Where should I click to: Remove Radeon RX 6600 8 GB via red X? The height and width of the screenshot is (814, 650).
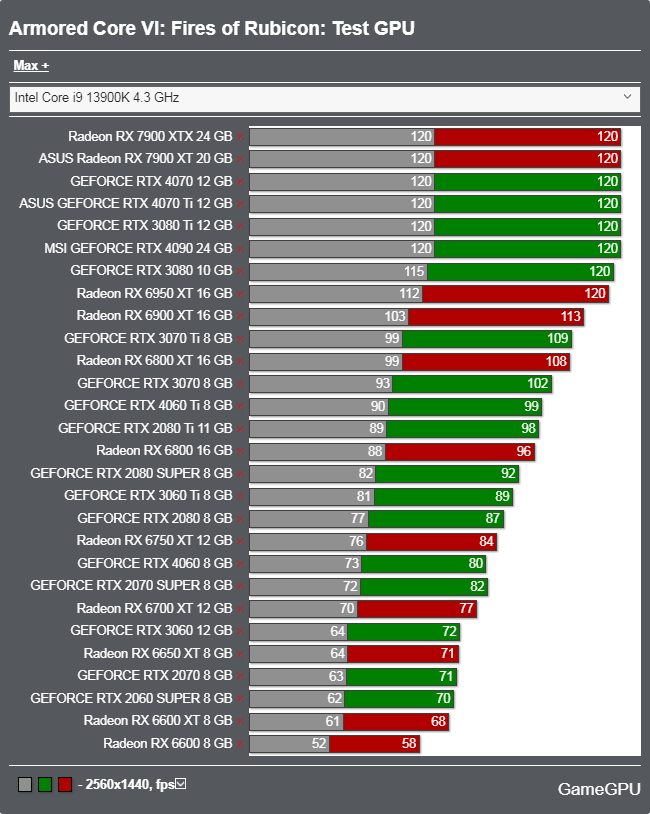[240, 744]
